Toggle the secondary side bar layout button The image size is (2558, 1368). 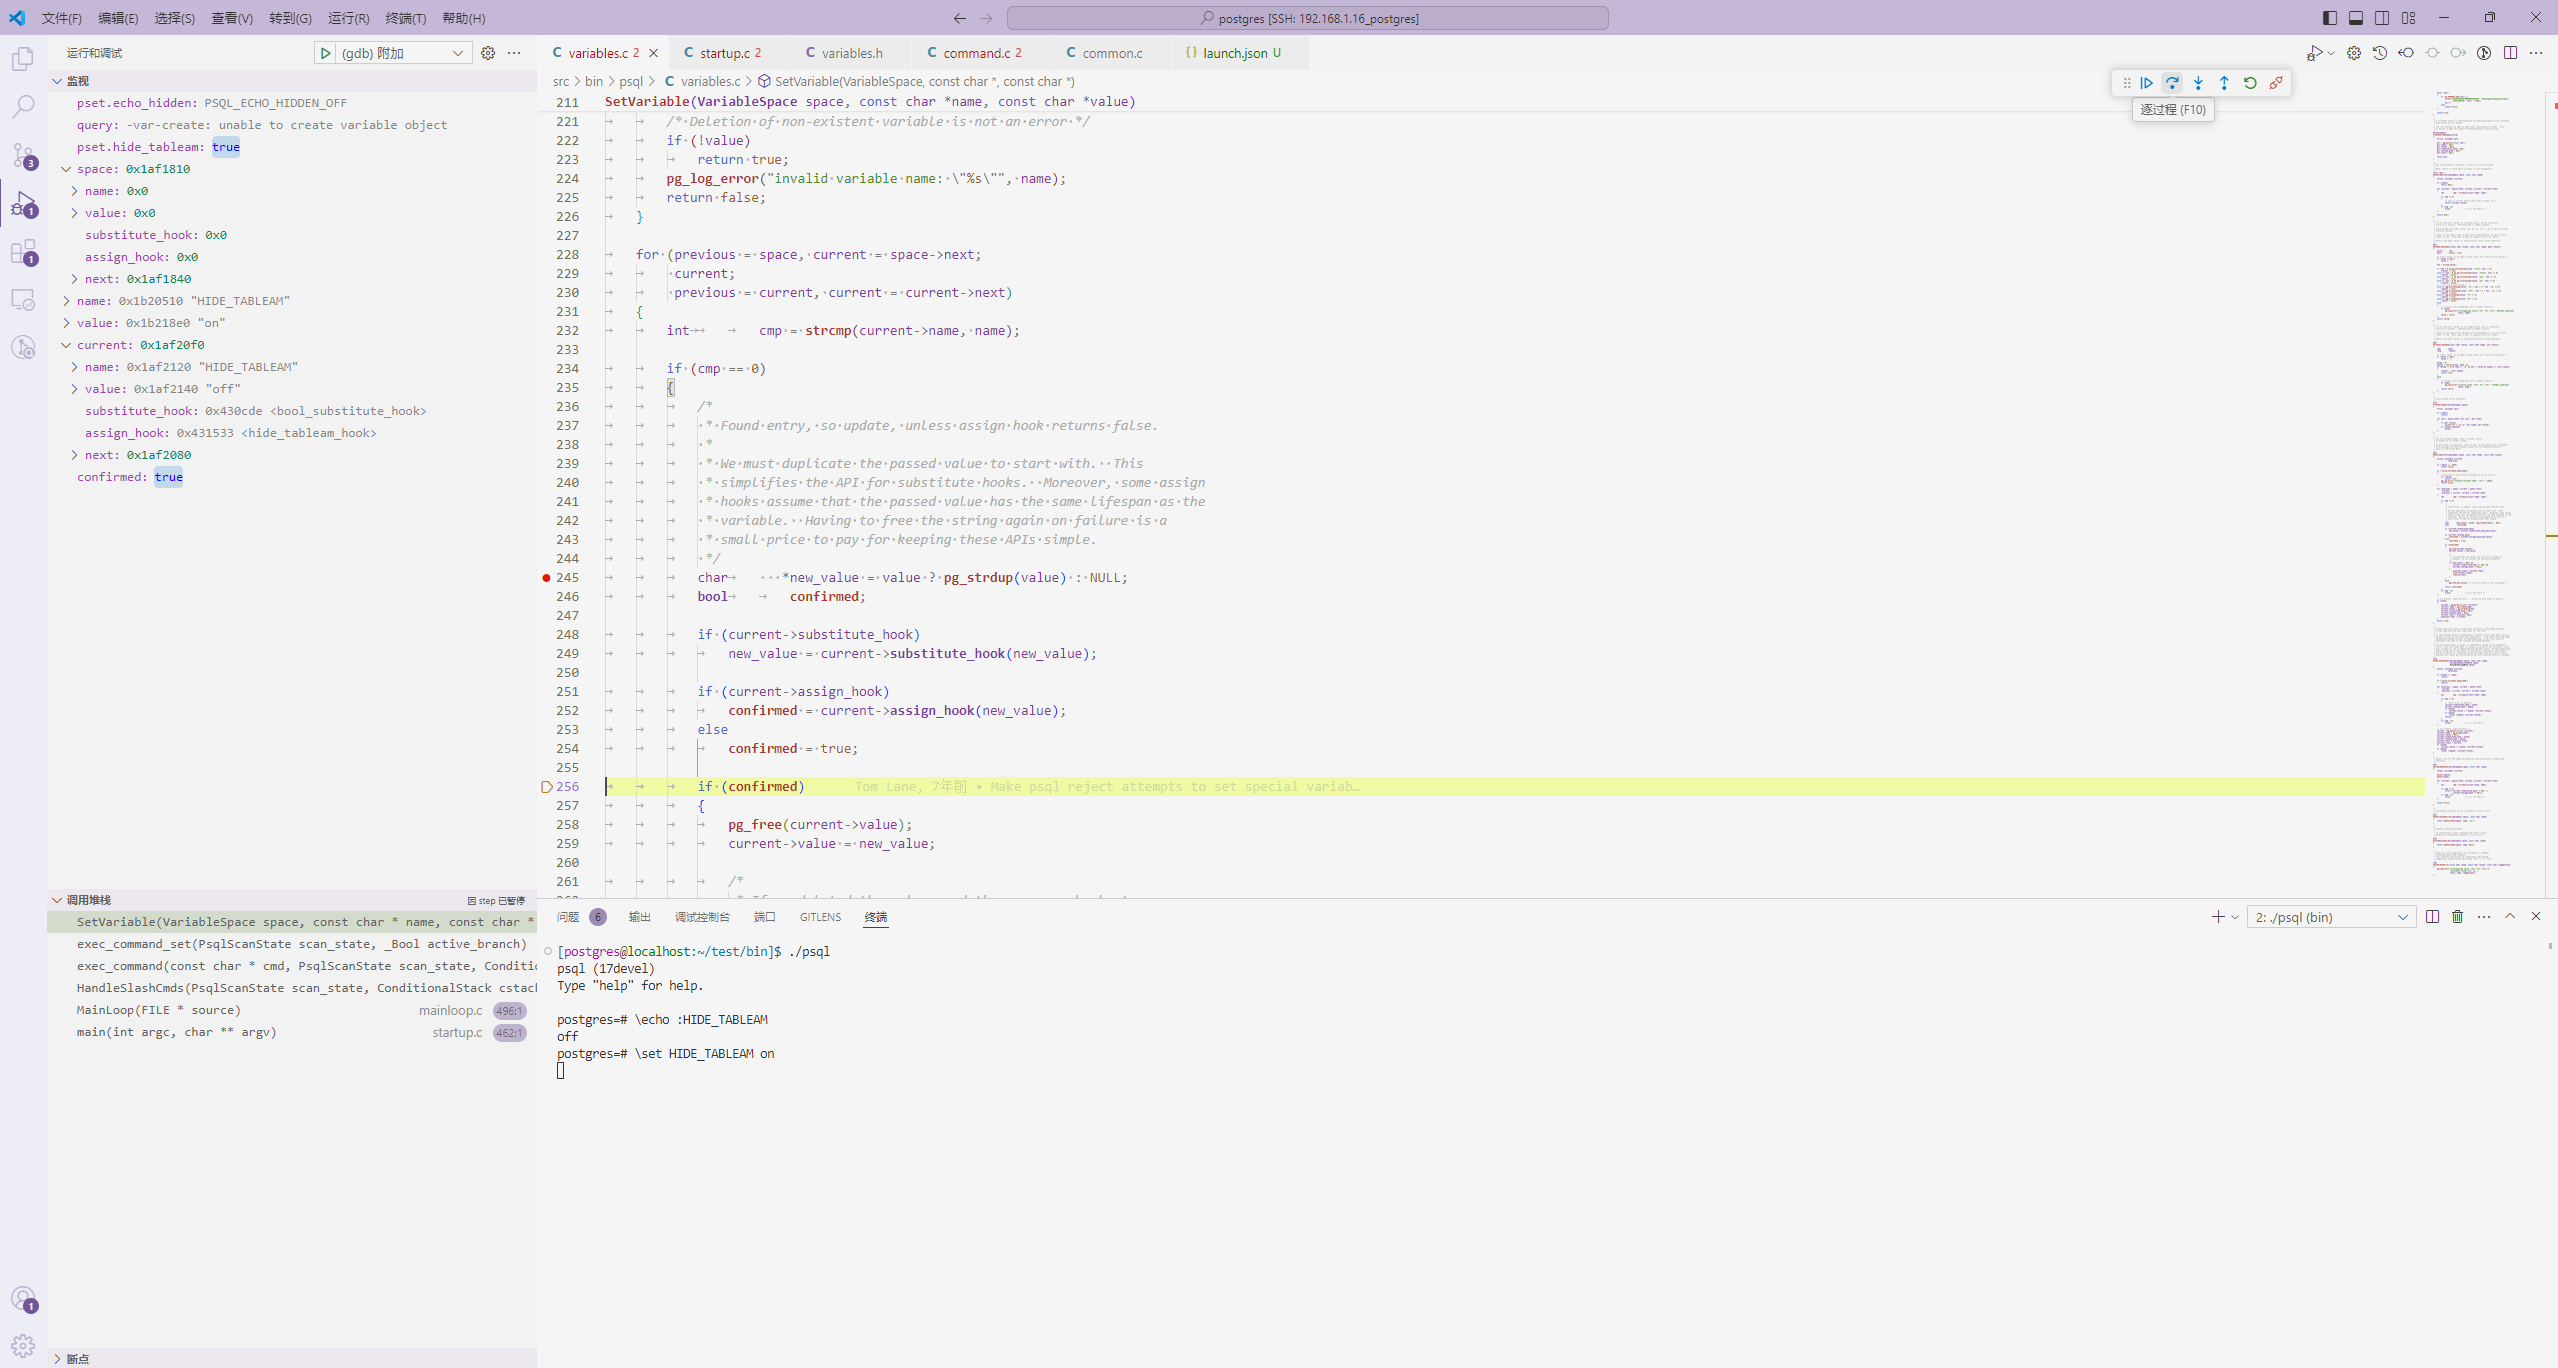pyautogui.click(x=2382, y=18)
